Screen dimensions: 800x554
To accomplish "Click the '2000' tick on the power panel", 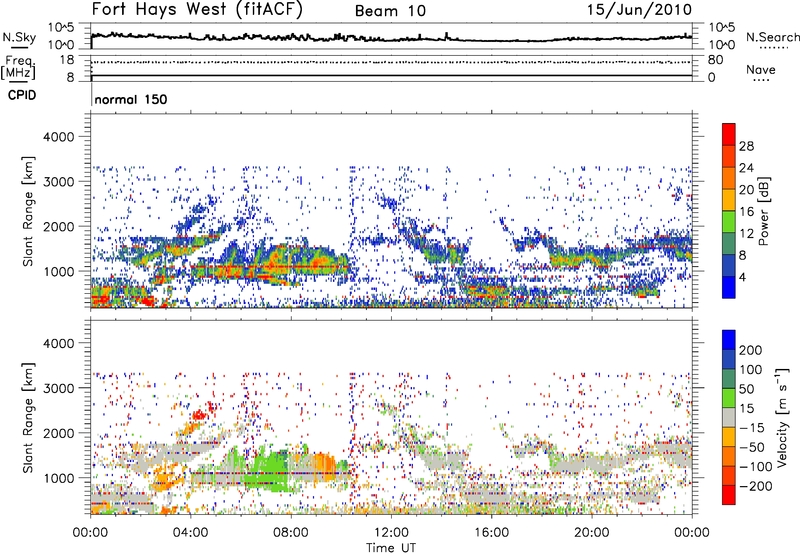I will click(58, 226).
